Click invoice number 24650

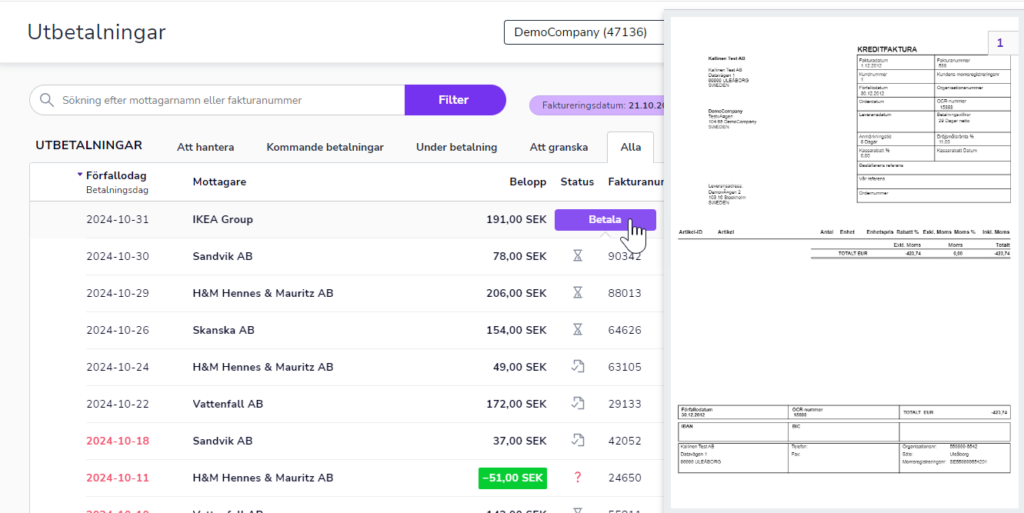(x=624, y=478)
